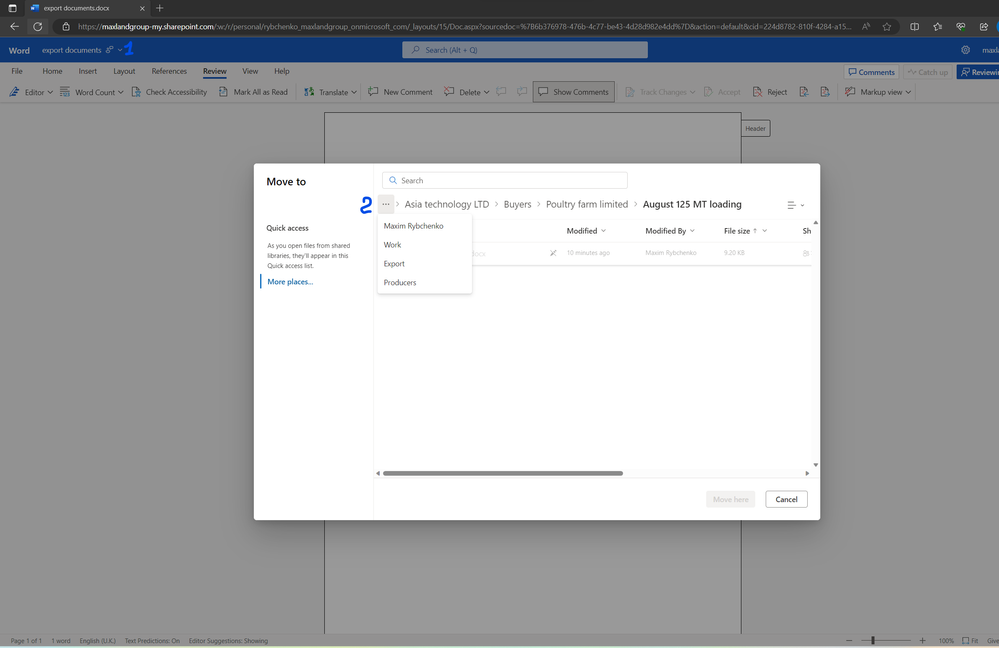Open the breadcrumb ellipsis menu in Move to dialog
This screenshot has width=999, height=648.
tap(385, 205)
